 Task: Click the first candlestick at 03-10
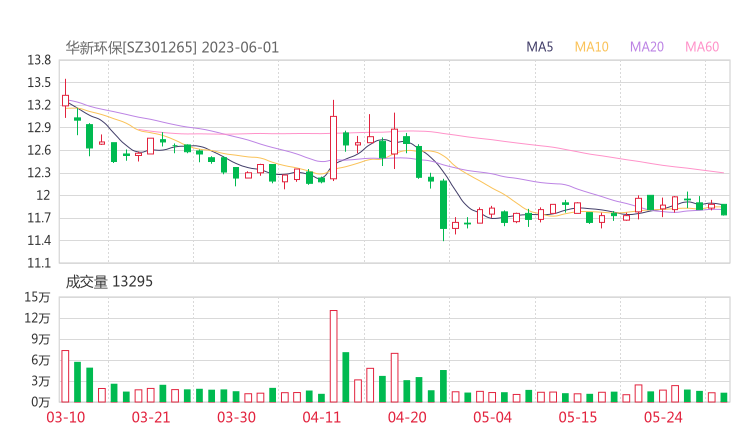click(65, 100)
